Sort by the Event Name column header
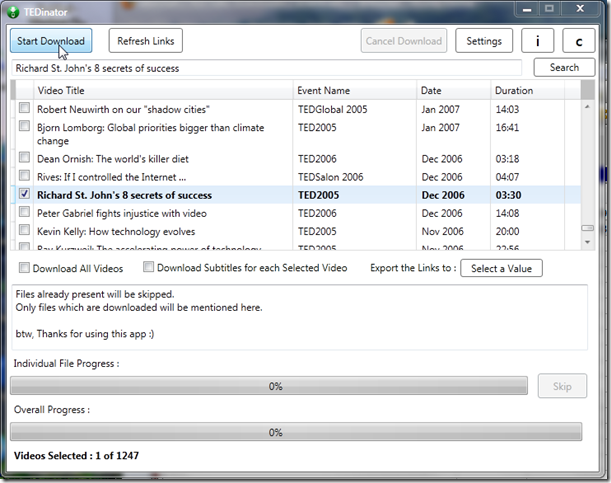This screenshot has width=611, height=483. 355,90
